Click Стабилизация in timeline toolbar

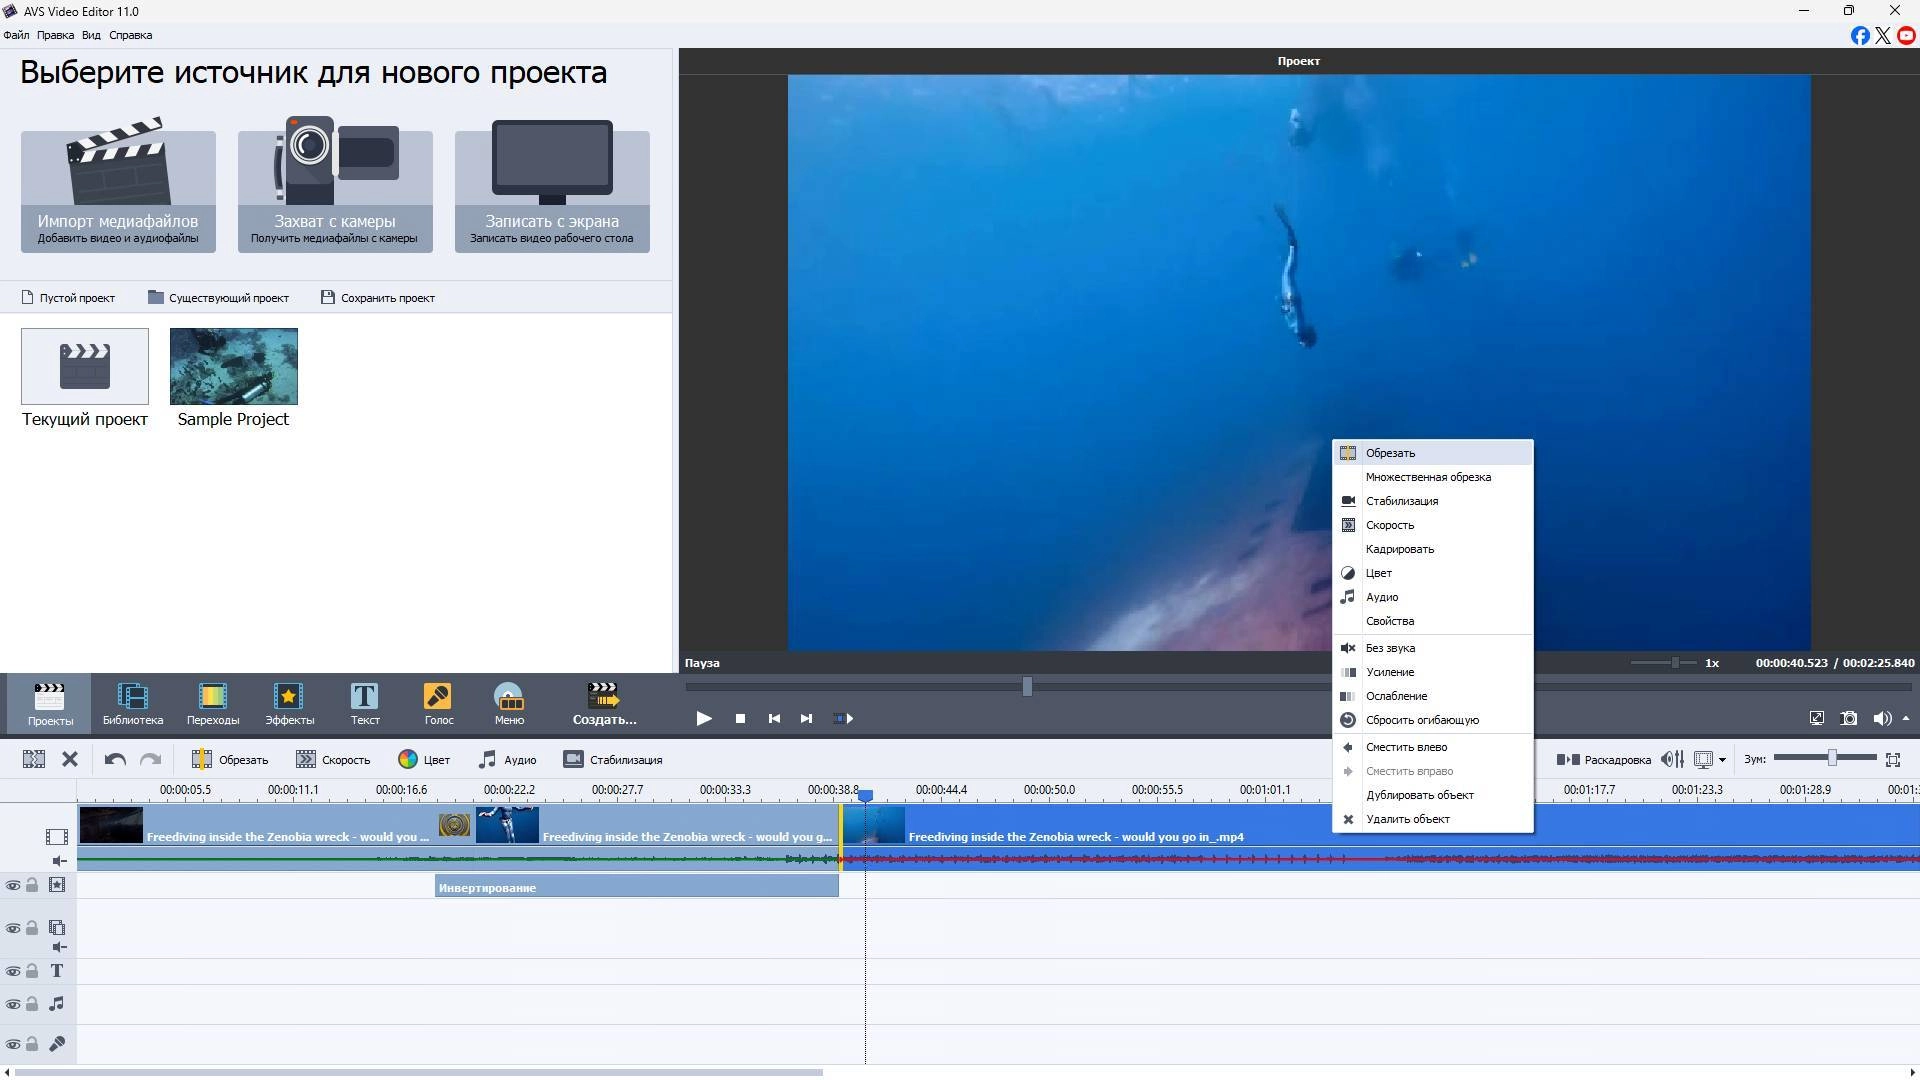[612, 760]
